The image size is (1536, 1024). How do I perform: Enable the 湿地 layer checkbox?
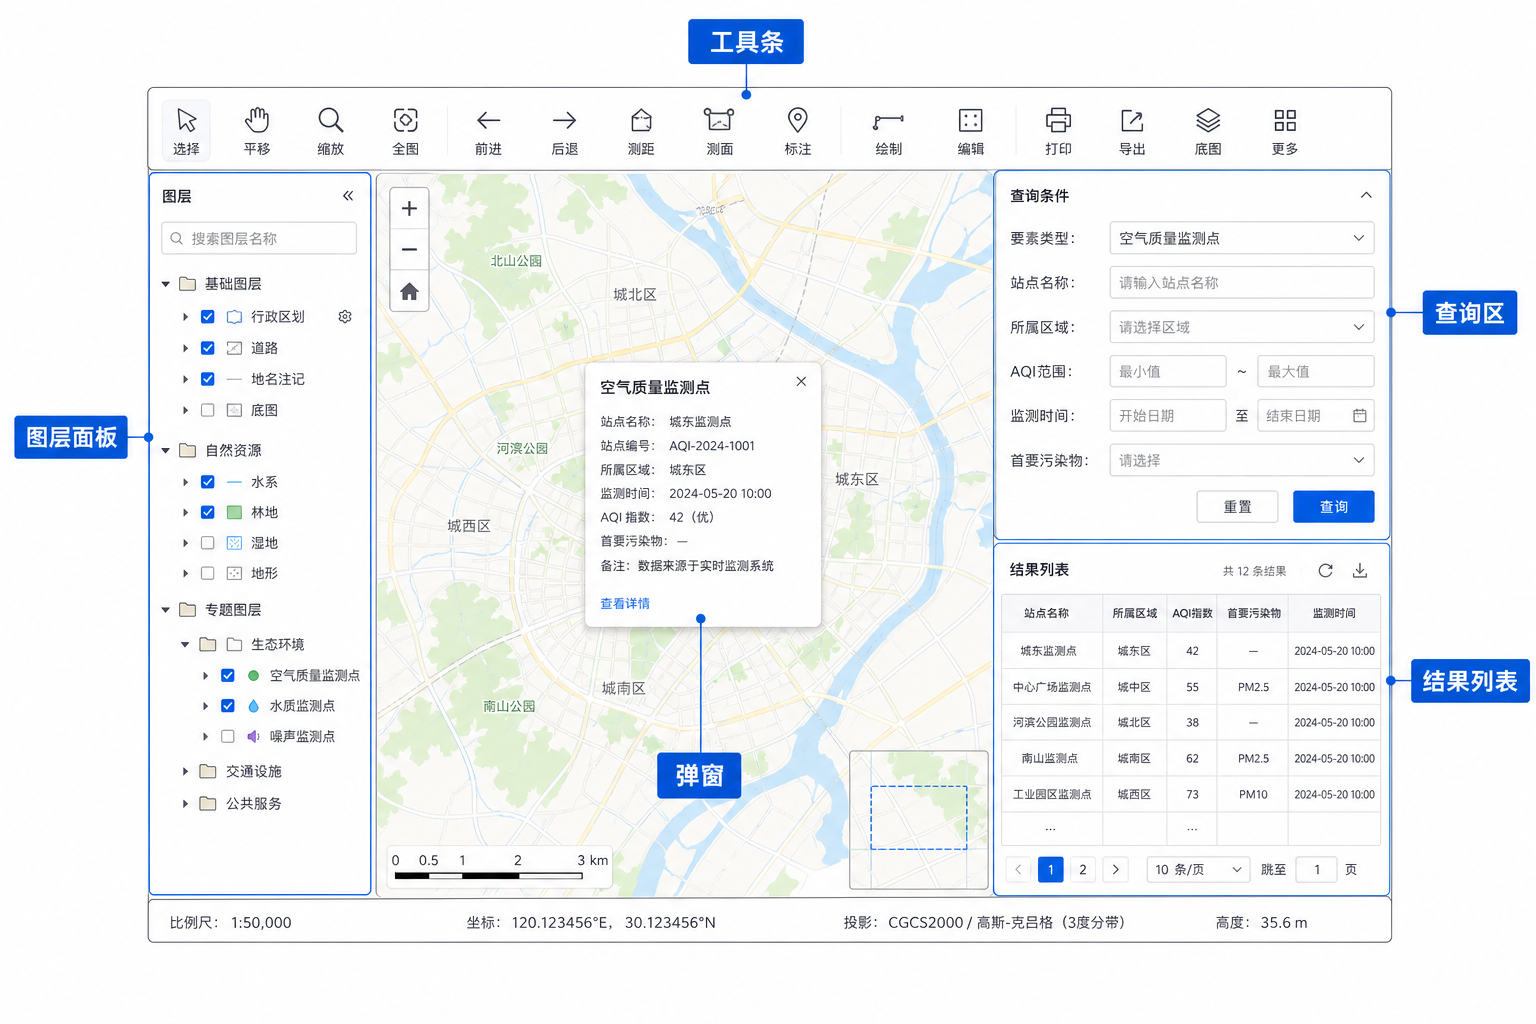[x=208, y=543]
